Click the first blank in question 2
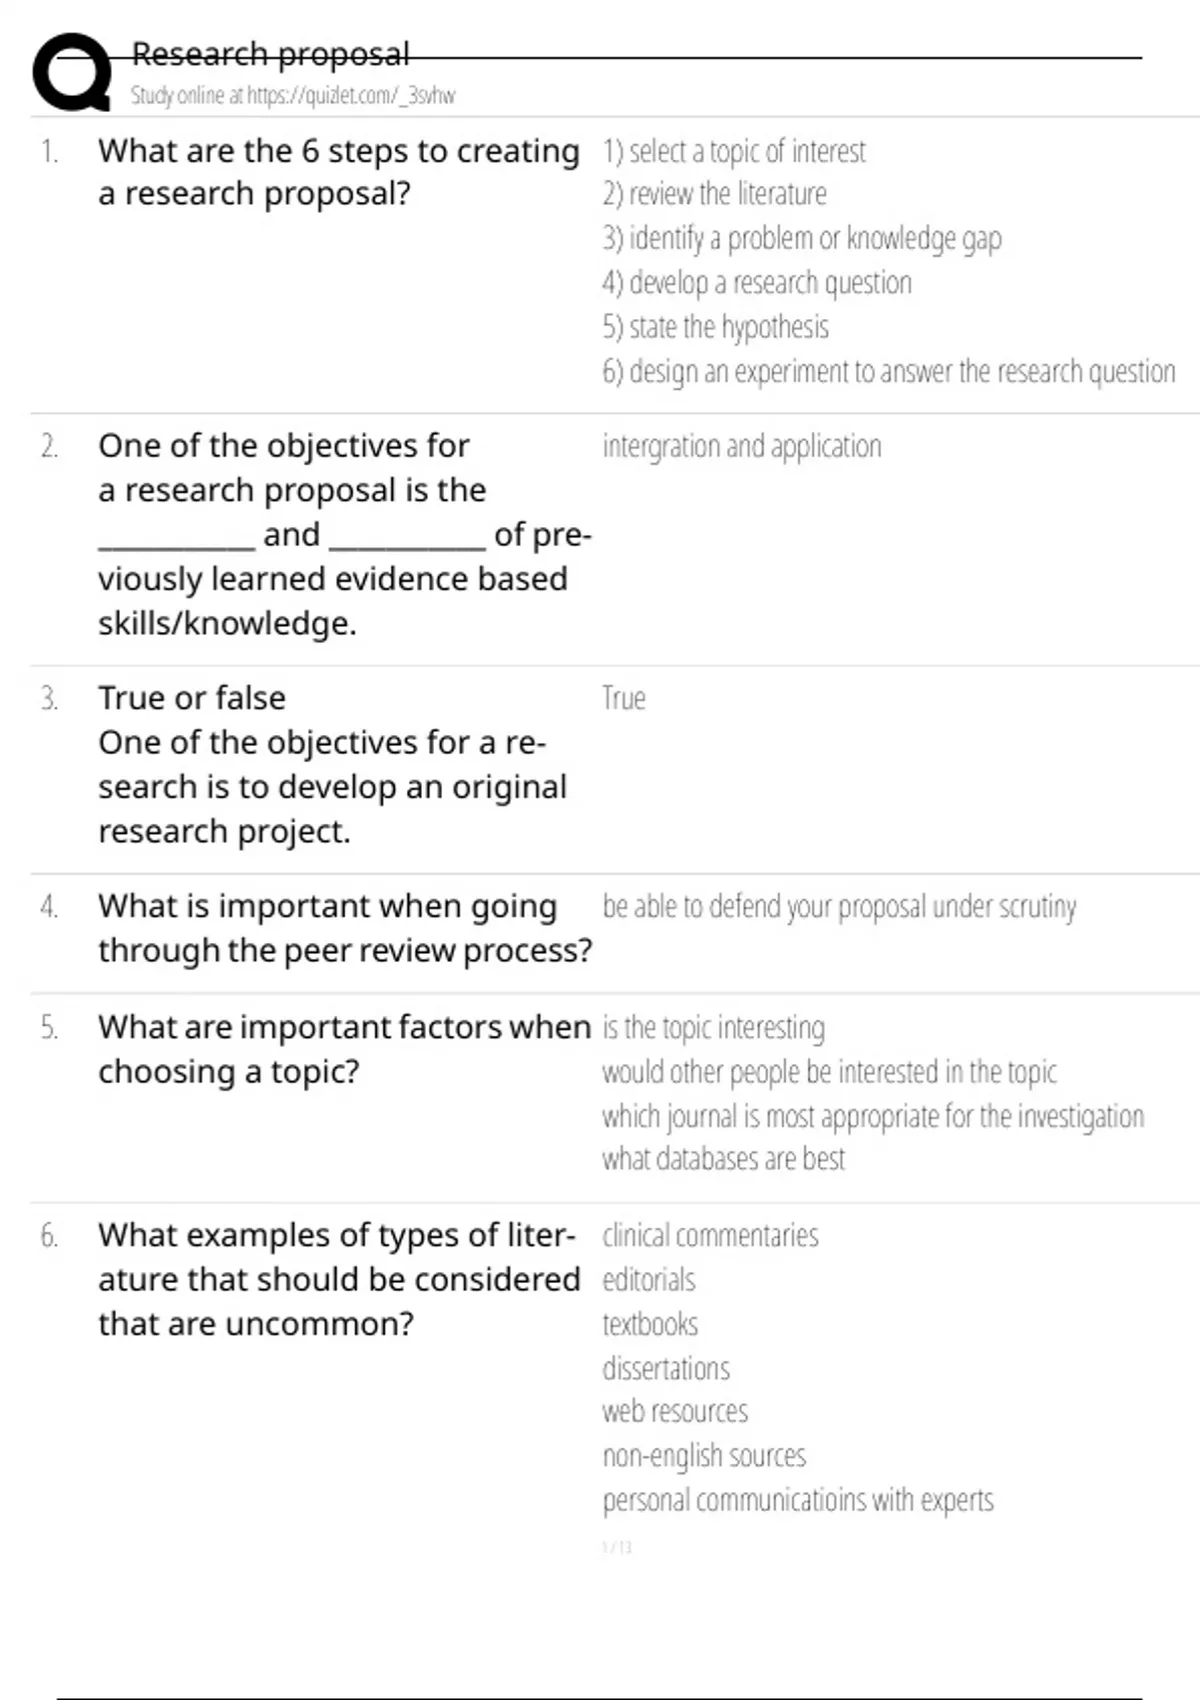The width and height of the screenshot is (1200, 1700). tap(177, 537)
